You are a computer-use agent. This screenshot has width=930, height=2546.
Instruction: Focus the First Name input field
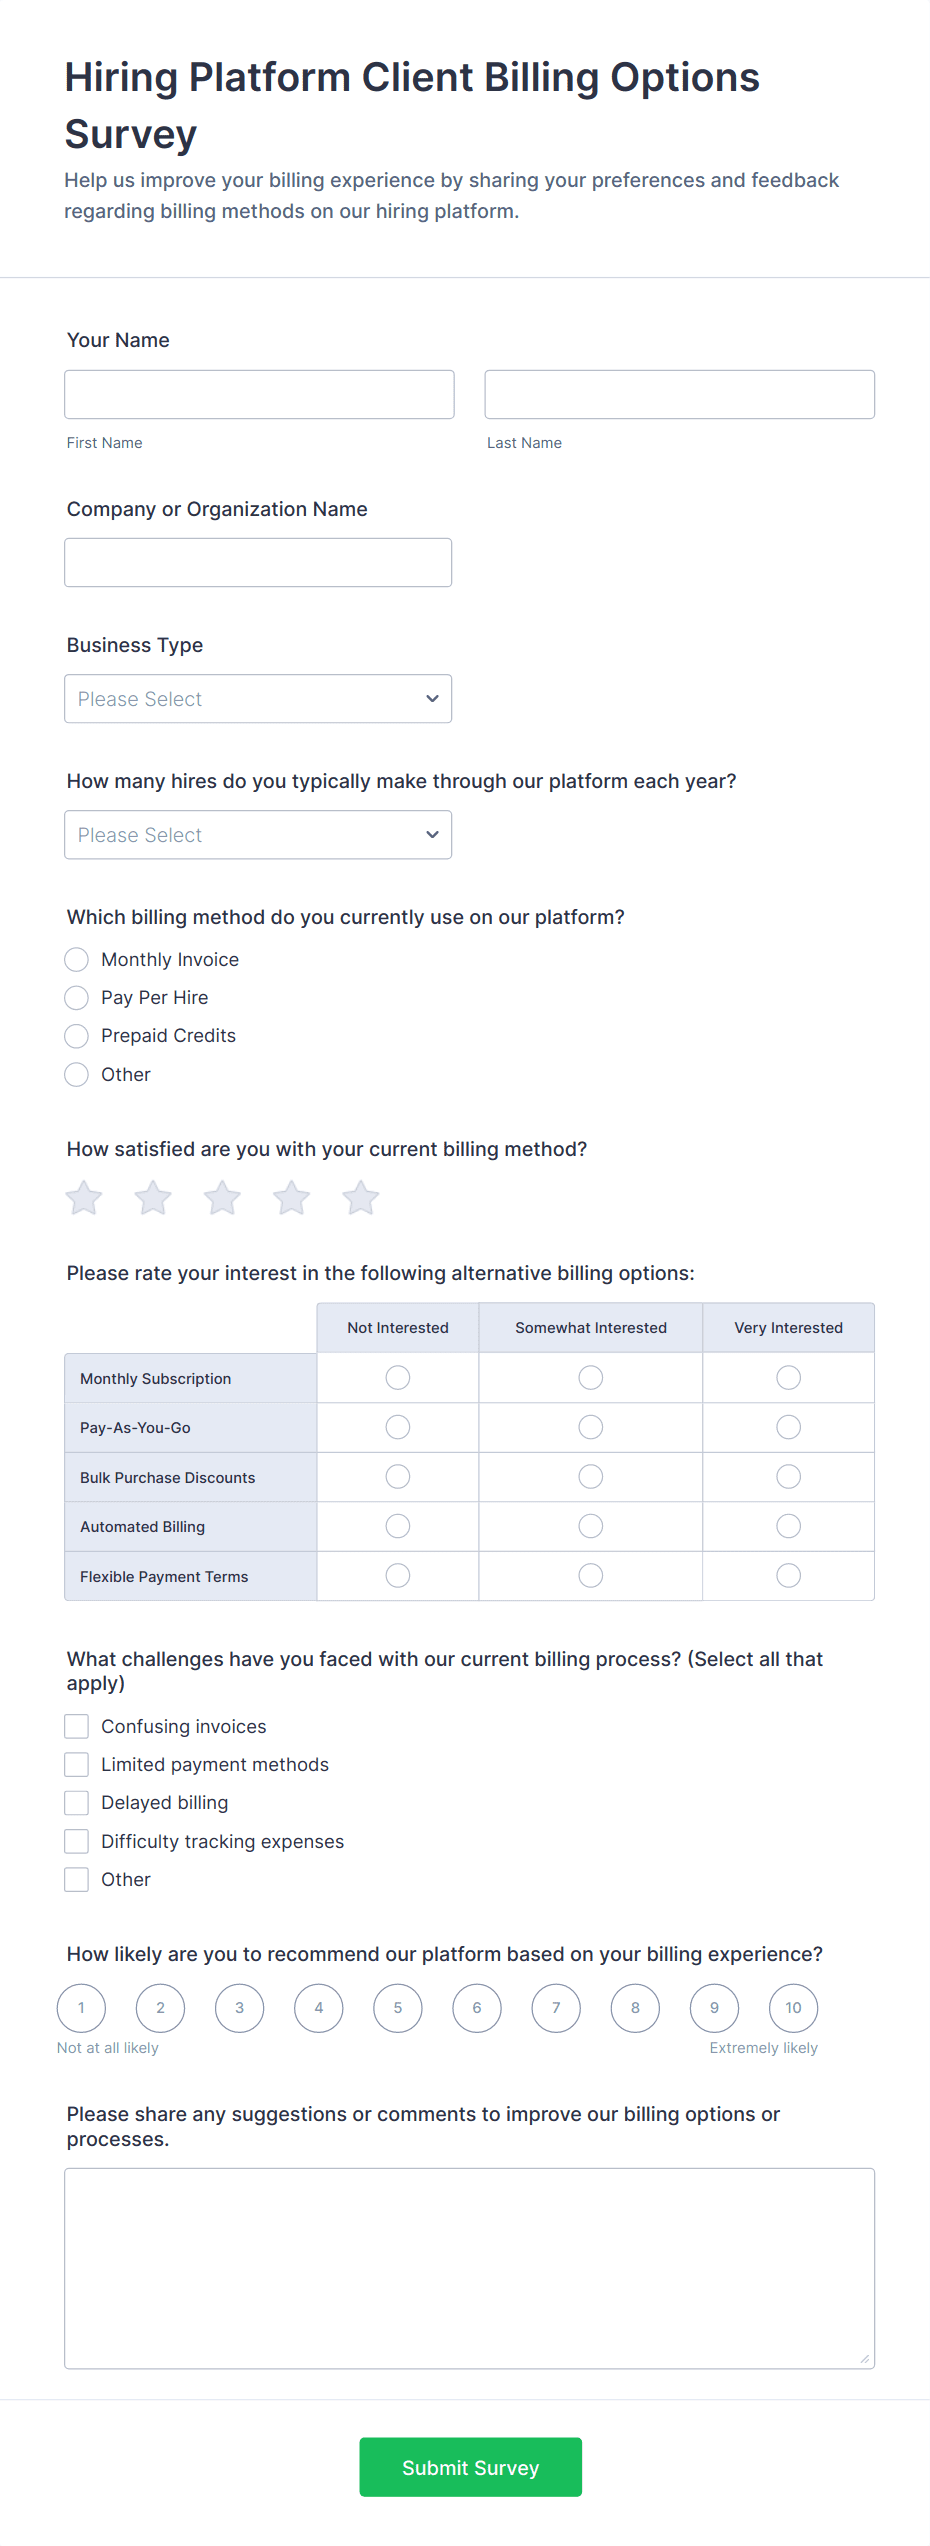click(259, 395)
